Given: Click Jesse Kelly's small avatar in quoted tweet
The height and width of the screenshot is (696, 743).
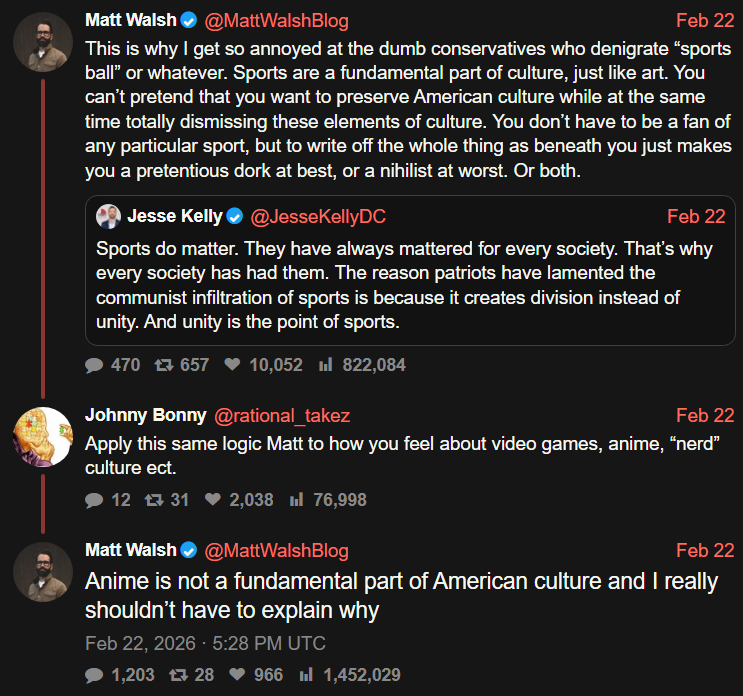Looking at the screenshot, I should click(x=108, y=217).
